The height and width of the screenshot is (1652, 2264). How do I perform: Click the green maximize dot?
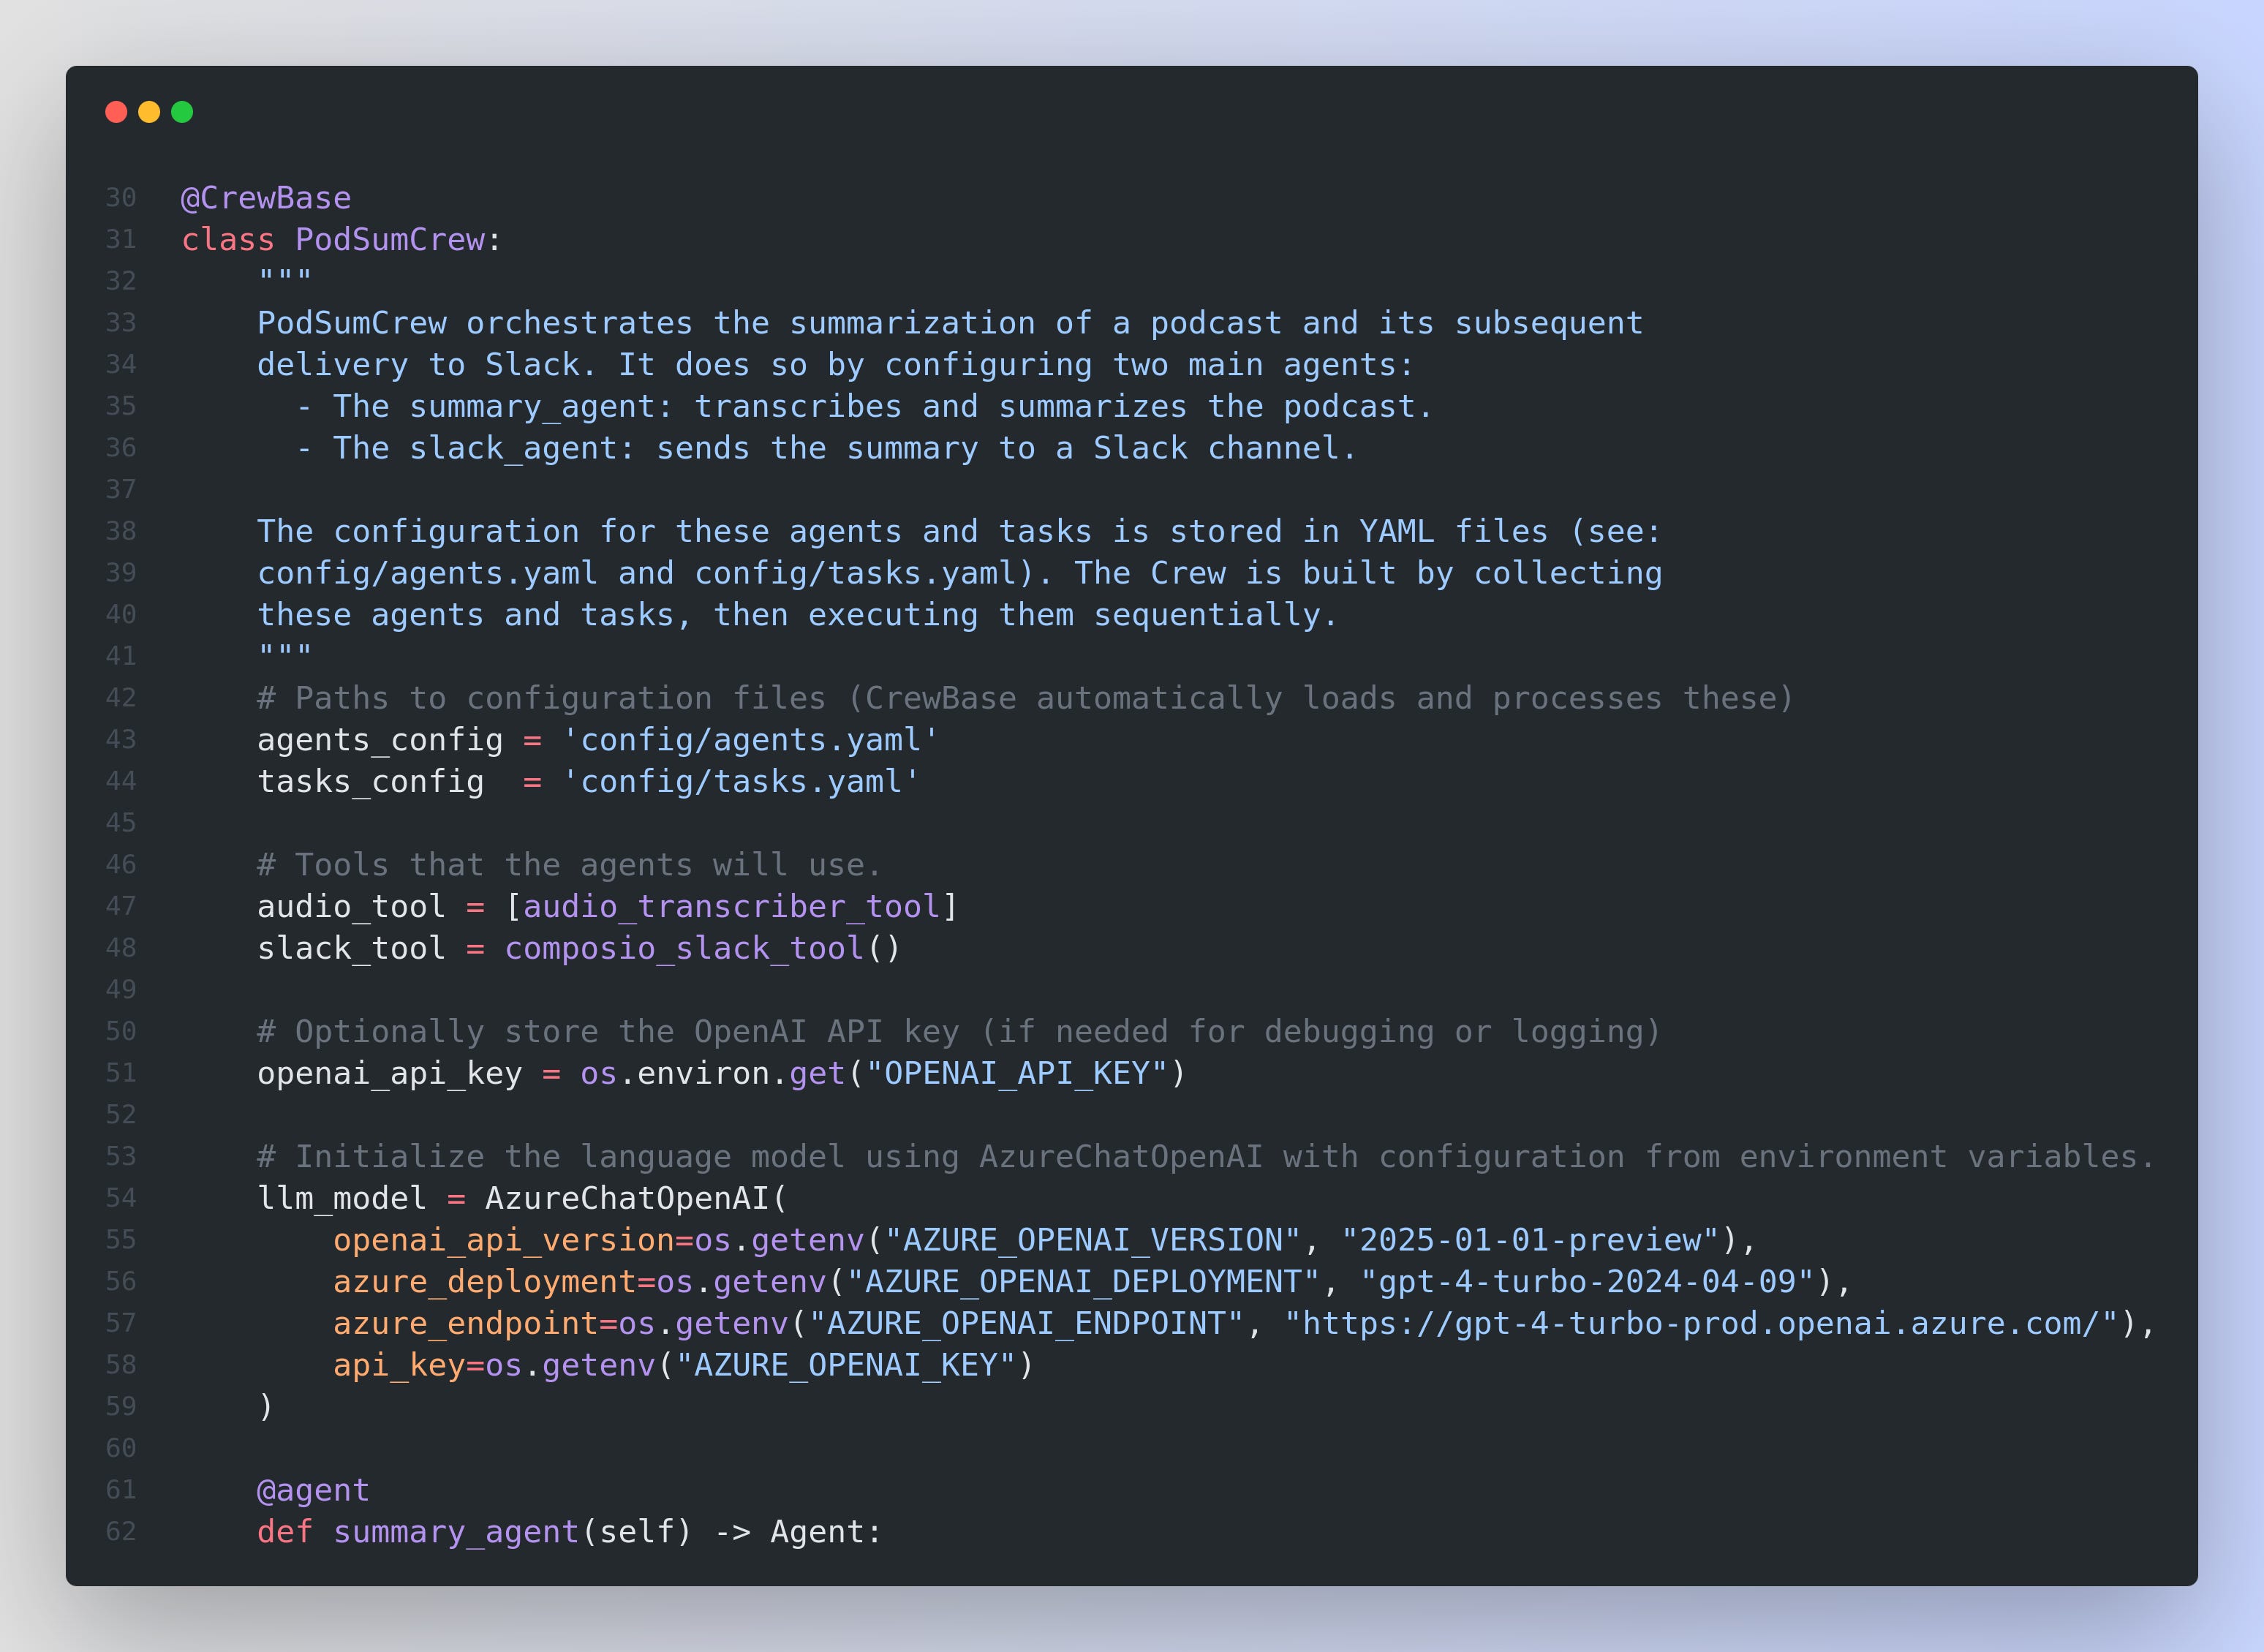(182, 112)
